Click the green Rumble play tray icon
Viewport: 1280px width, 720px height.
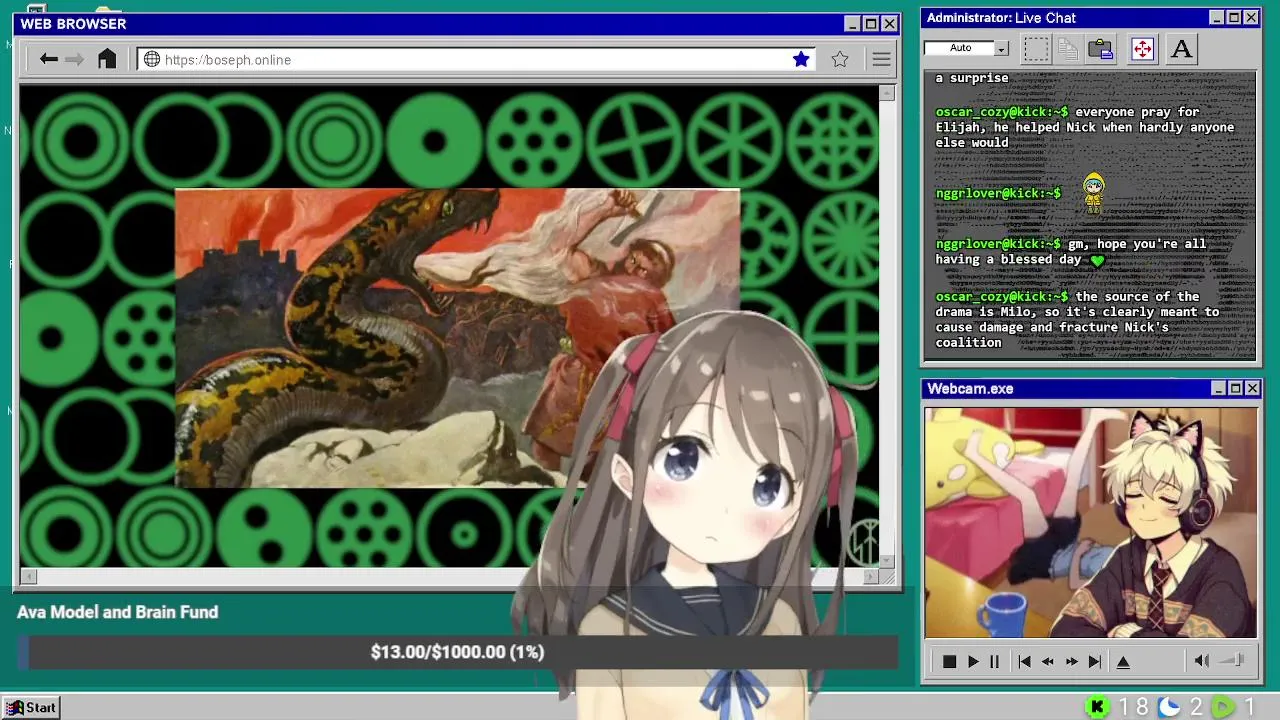click(x=1223, y=707)
